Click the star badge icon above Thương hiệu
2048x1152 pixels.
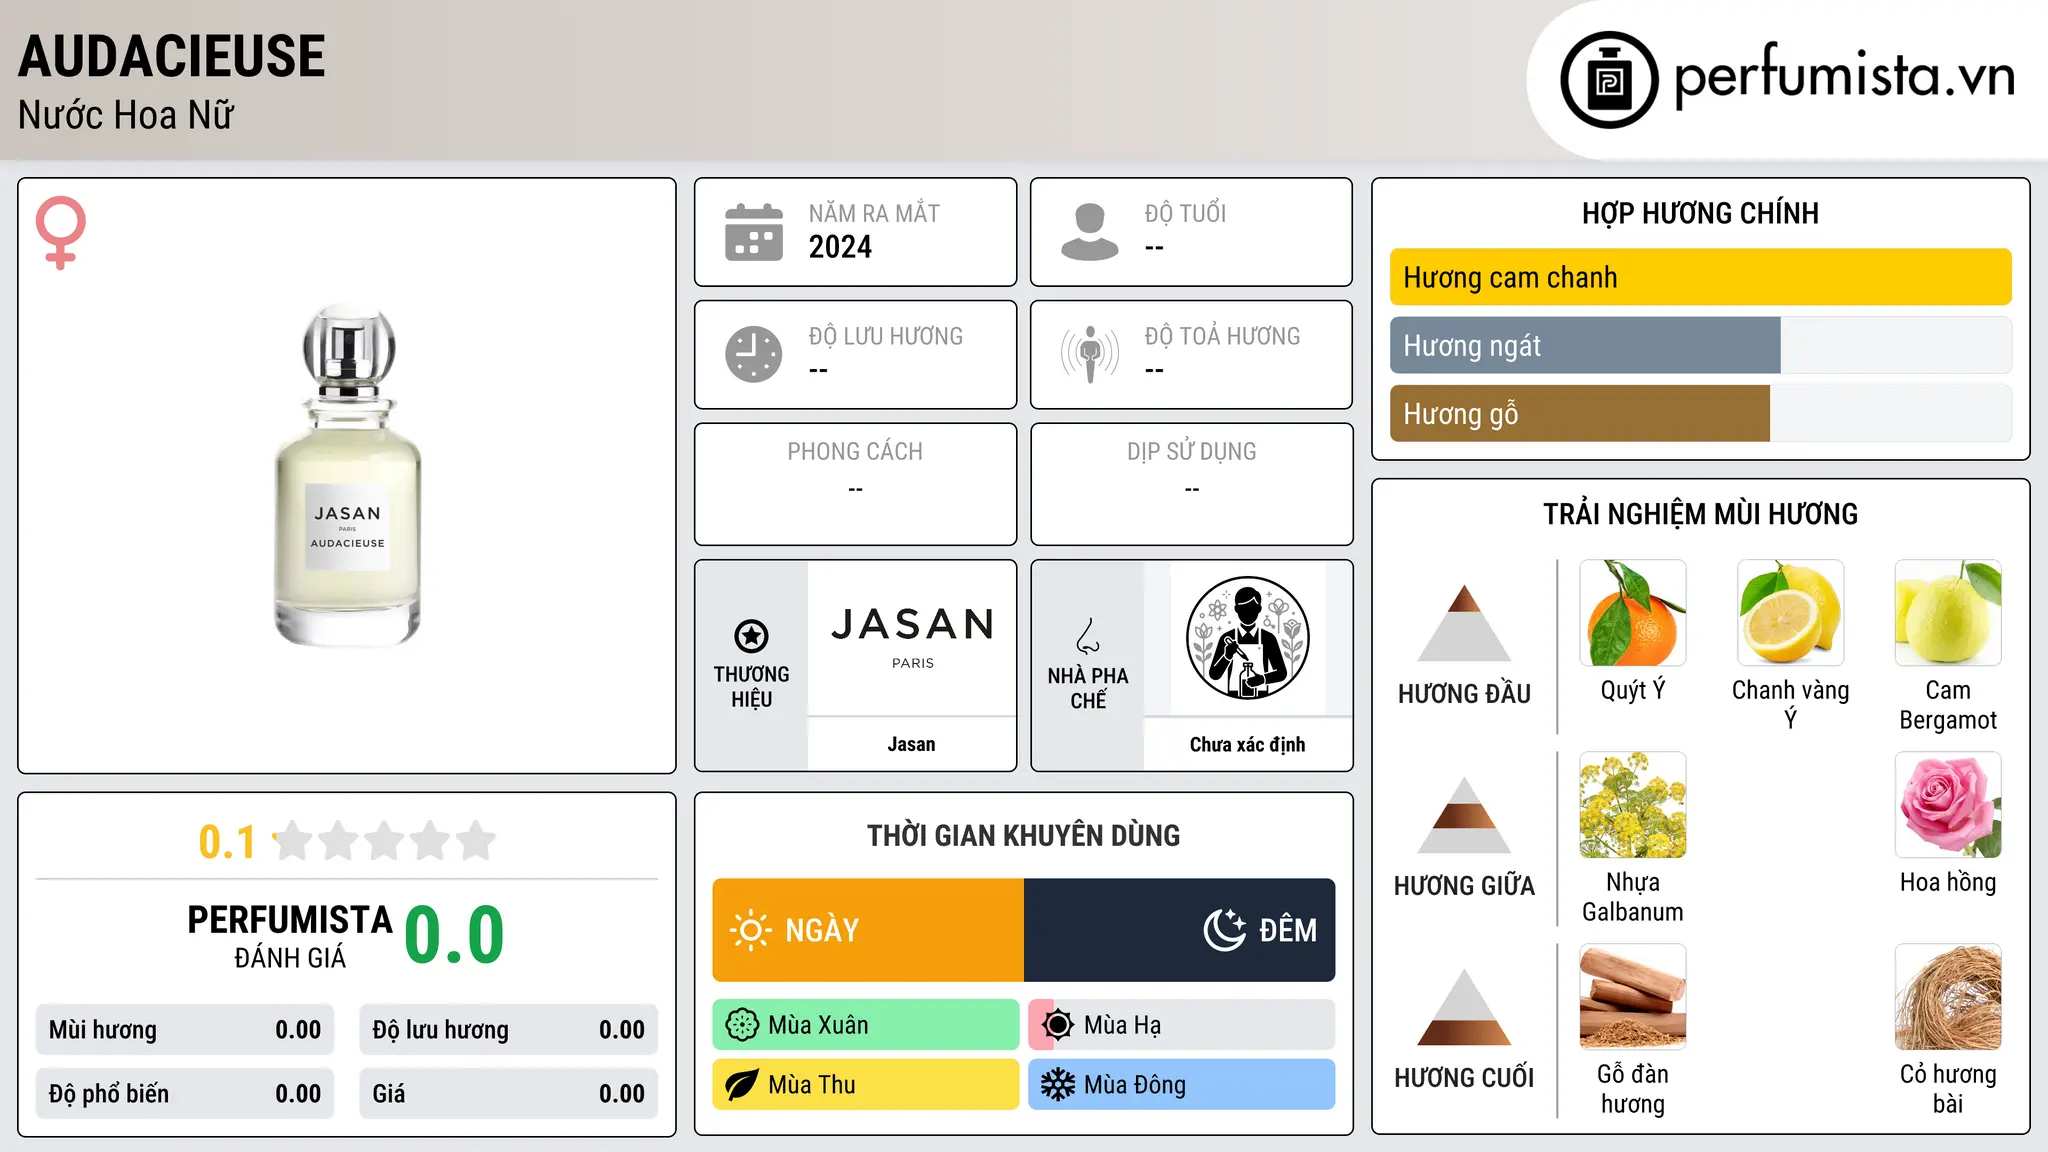(751, 635)
